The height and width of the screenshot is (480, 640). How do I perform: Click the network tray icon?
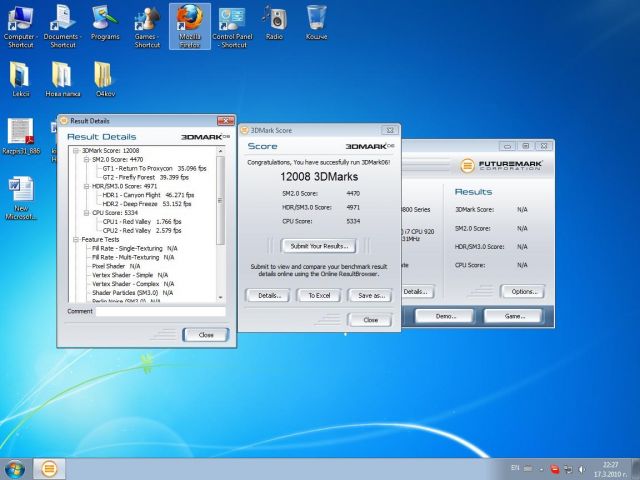pyautogui.click(x=568, y=469)
